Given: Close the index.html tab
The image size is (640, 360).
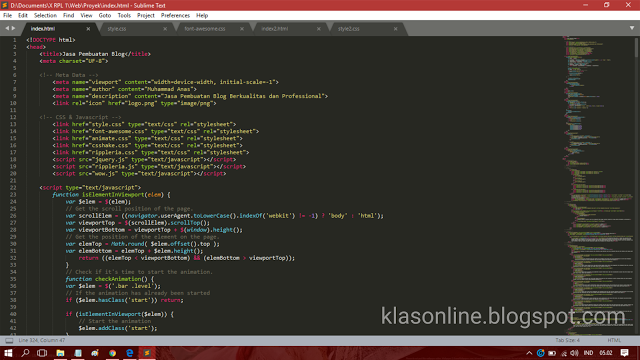Looking at the screenshot, I should pos(88,29).
